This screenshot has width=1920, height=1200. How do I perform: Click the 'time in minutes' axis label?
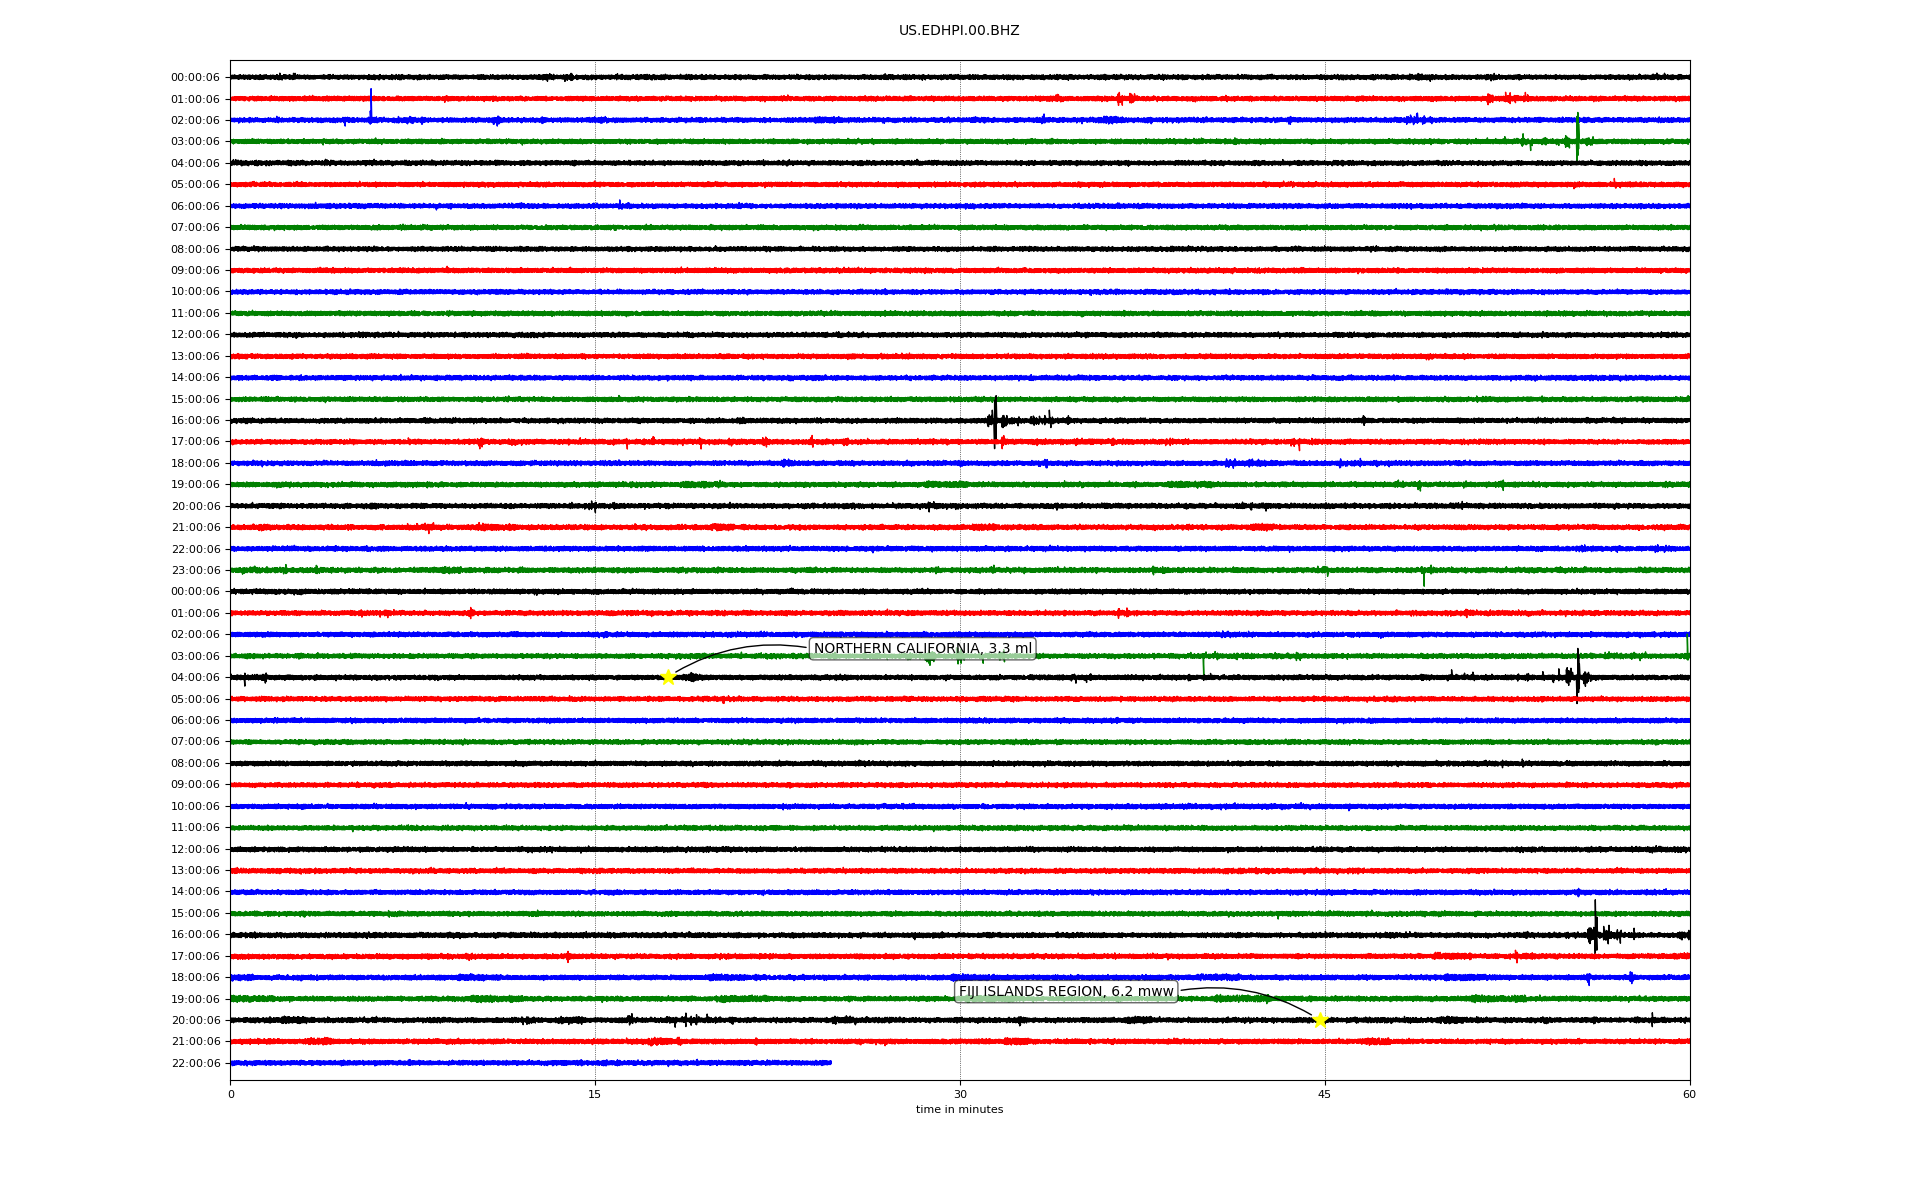[959, 1109]
